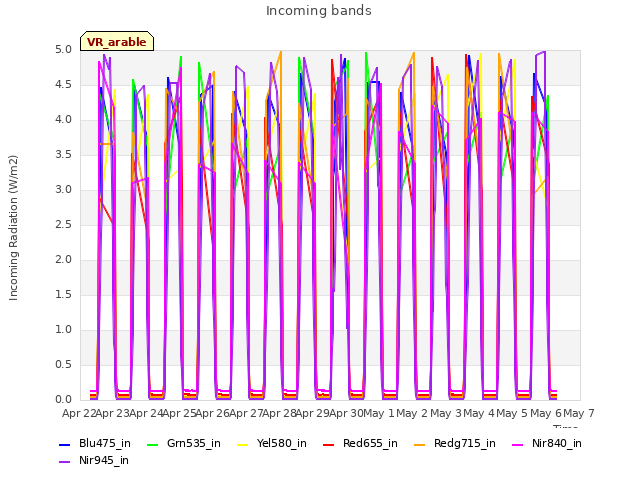Image resolution: width=640 pixels, height=480 pixels.
Task: Select the Yel580_in legend label
Action: click(x=282, y=444)
